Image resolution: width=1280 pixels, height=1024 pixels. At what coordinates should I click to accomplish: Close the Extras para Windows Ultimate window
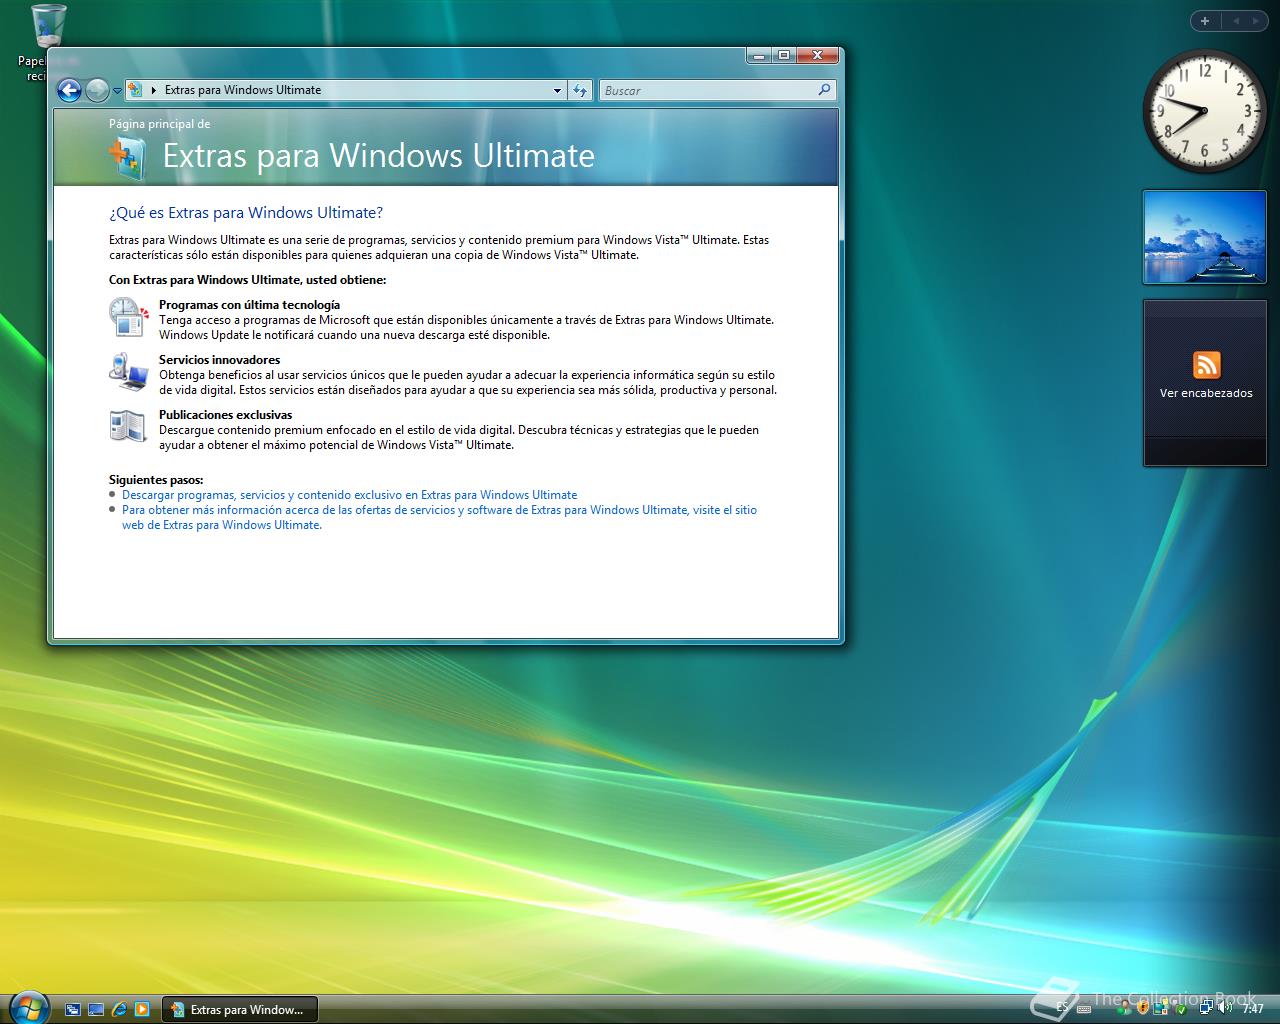(x=818, y=56)
